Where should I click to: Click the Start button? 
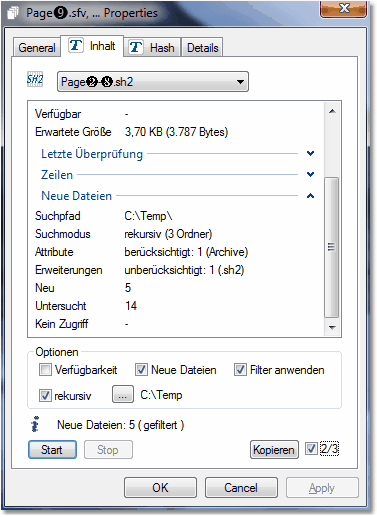coord(52,450)
